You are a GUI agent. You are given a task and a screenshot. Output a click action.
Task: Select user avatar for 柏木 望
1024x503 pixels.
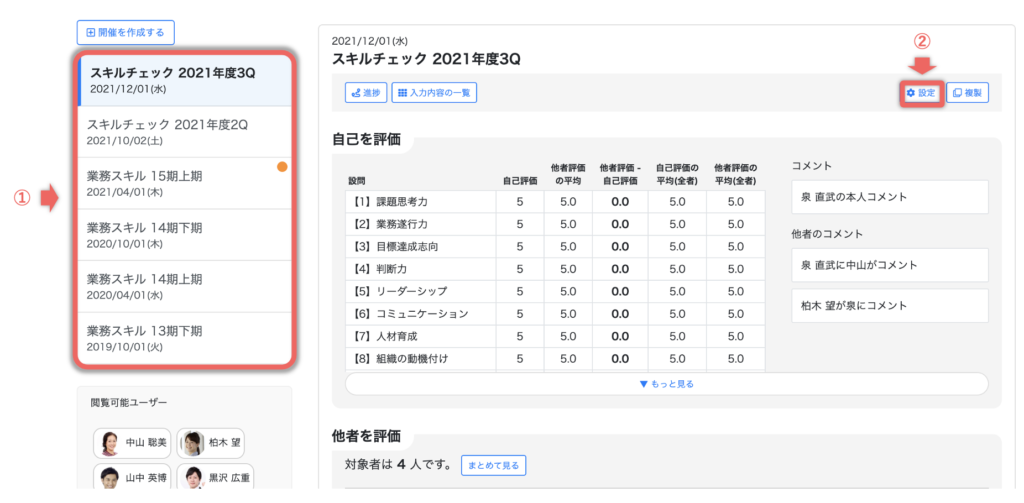point(194,443)
